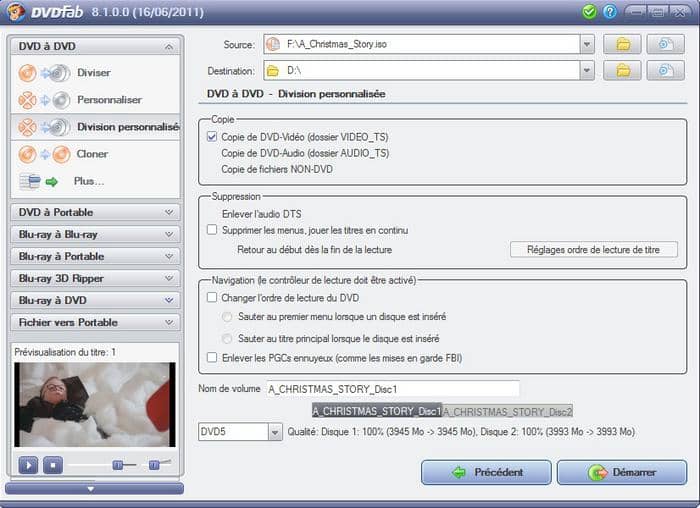Expand the Blu-ray à Portable section
Image resolution: width=700 pixels, height=508 pixels.
[169, 256]
